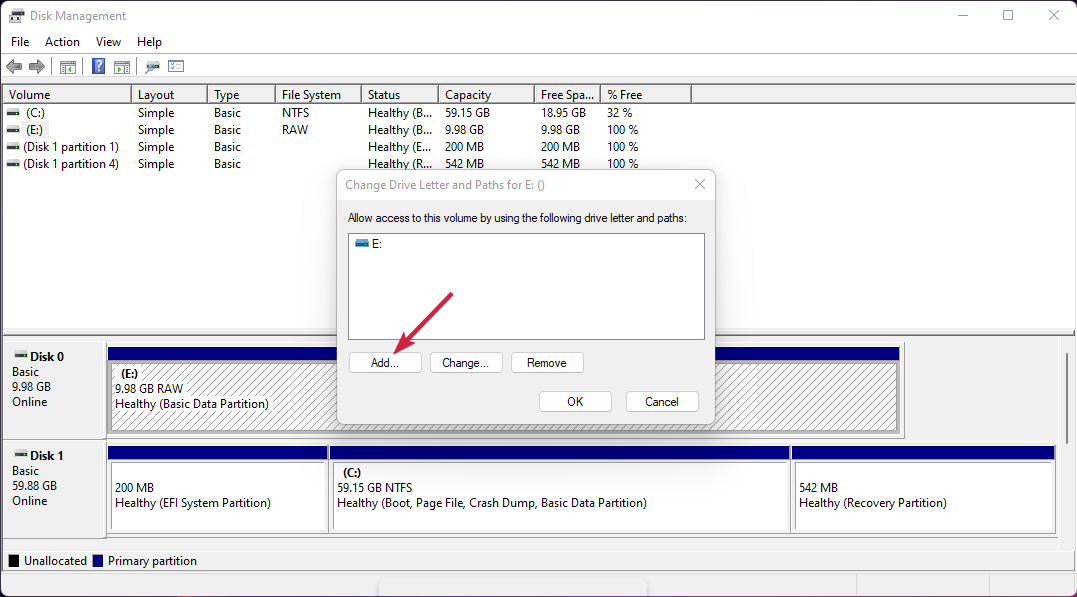Cancel the Change Drive Letter dialog
Image resolution: width=1077 pixels, height=597 pixels.
coord(661,402)
